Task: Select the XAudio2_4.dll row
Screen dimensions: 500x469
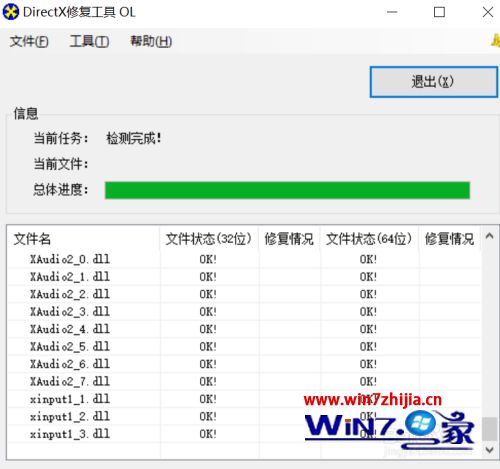Action: 244,329
